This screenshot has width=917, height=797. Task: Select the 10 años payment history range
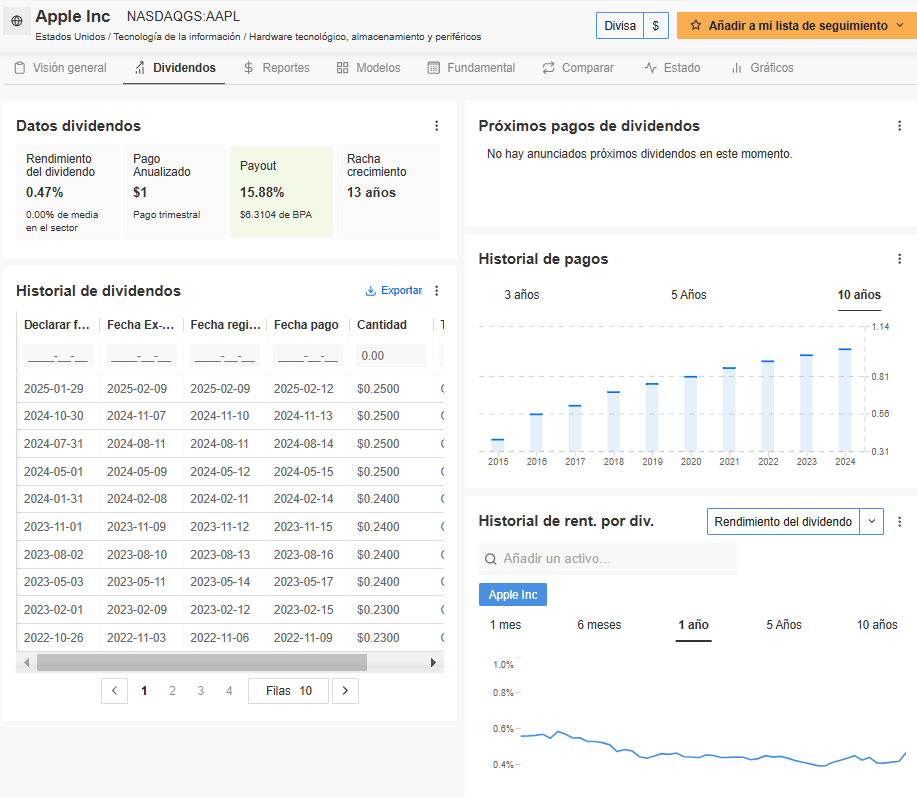pyautogui.click(x=859, y=295)
